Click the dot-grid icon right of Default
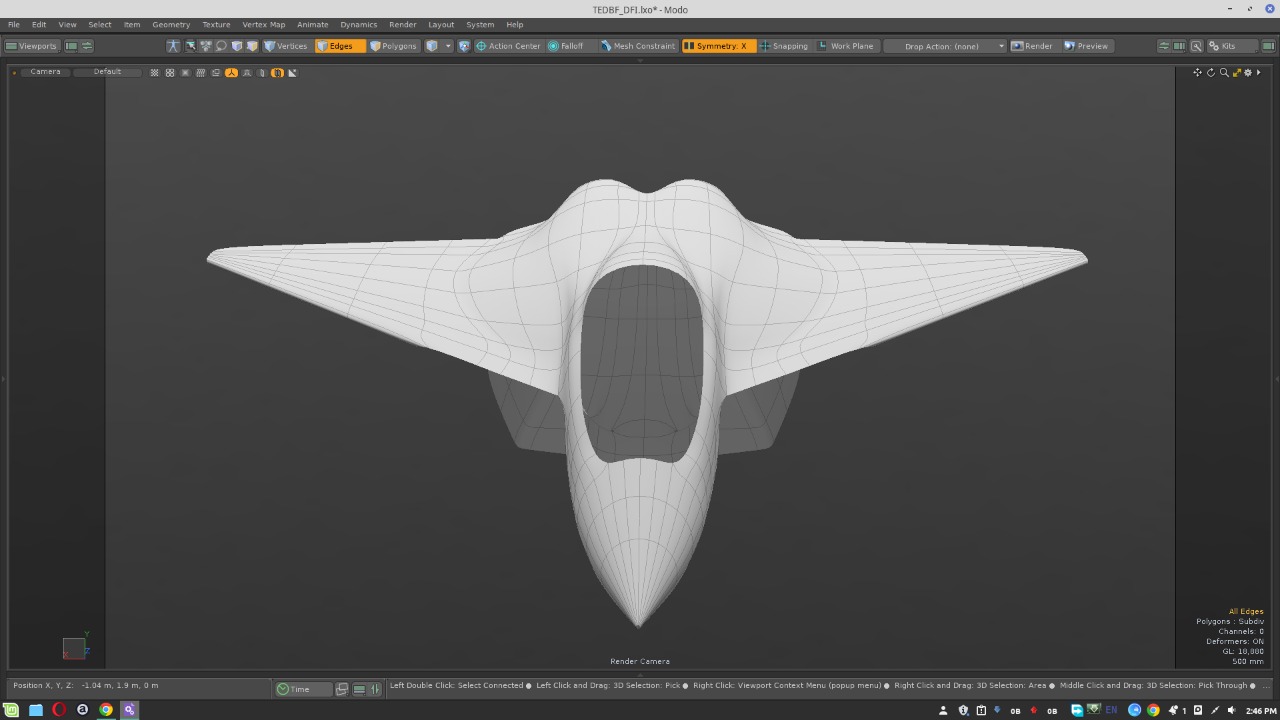This screenshot has width=1280, height=720. point(154,73)
